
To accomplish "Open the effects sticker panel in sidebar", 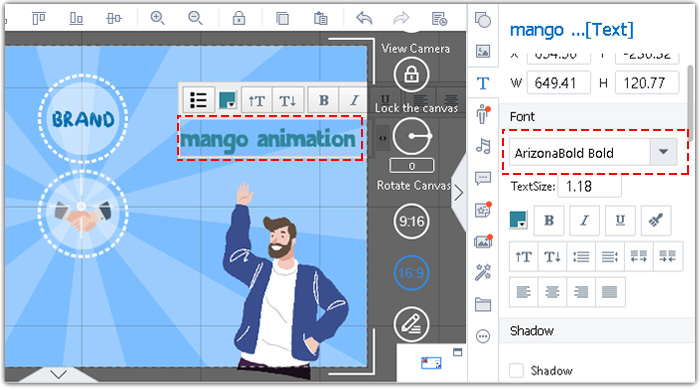I will click(483, 209).
